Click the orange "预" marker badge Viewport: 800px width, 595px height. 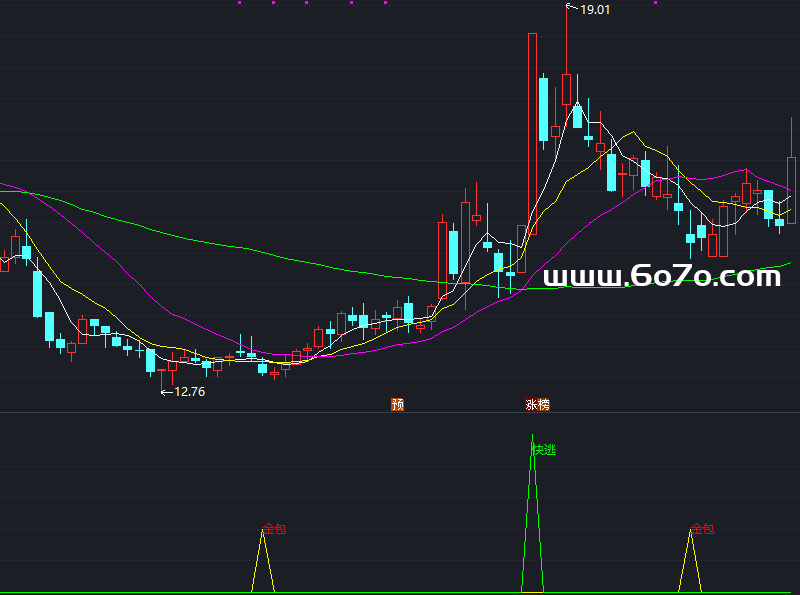coord(397,405)
